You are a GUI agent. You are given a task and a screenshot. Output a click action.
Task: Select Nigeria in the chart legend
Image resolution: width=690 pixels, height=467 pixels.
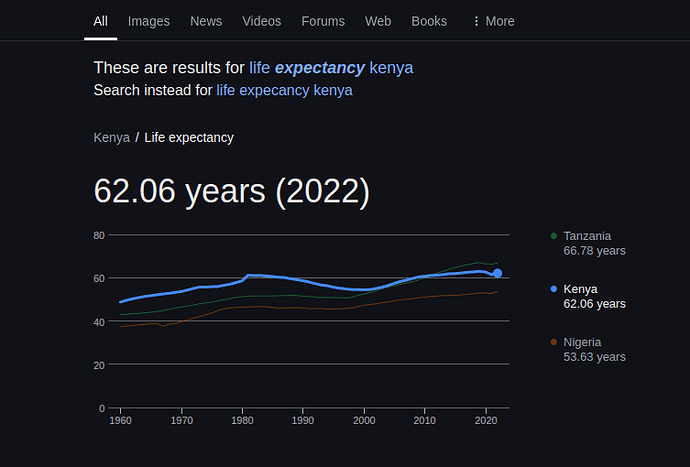click(x=594, y=349)
